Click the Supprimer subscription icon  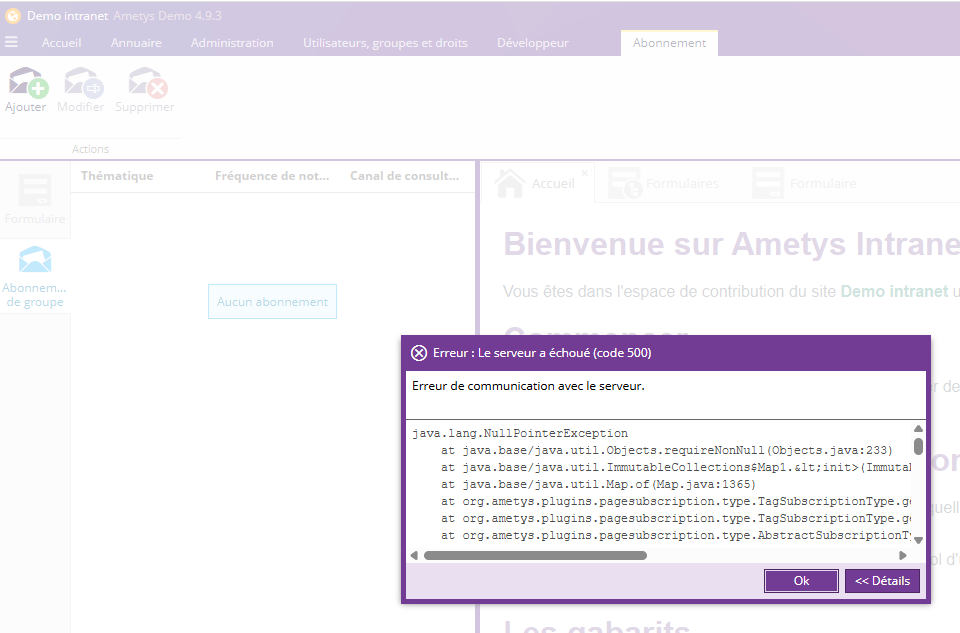point(144,83)
